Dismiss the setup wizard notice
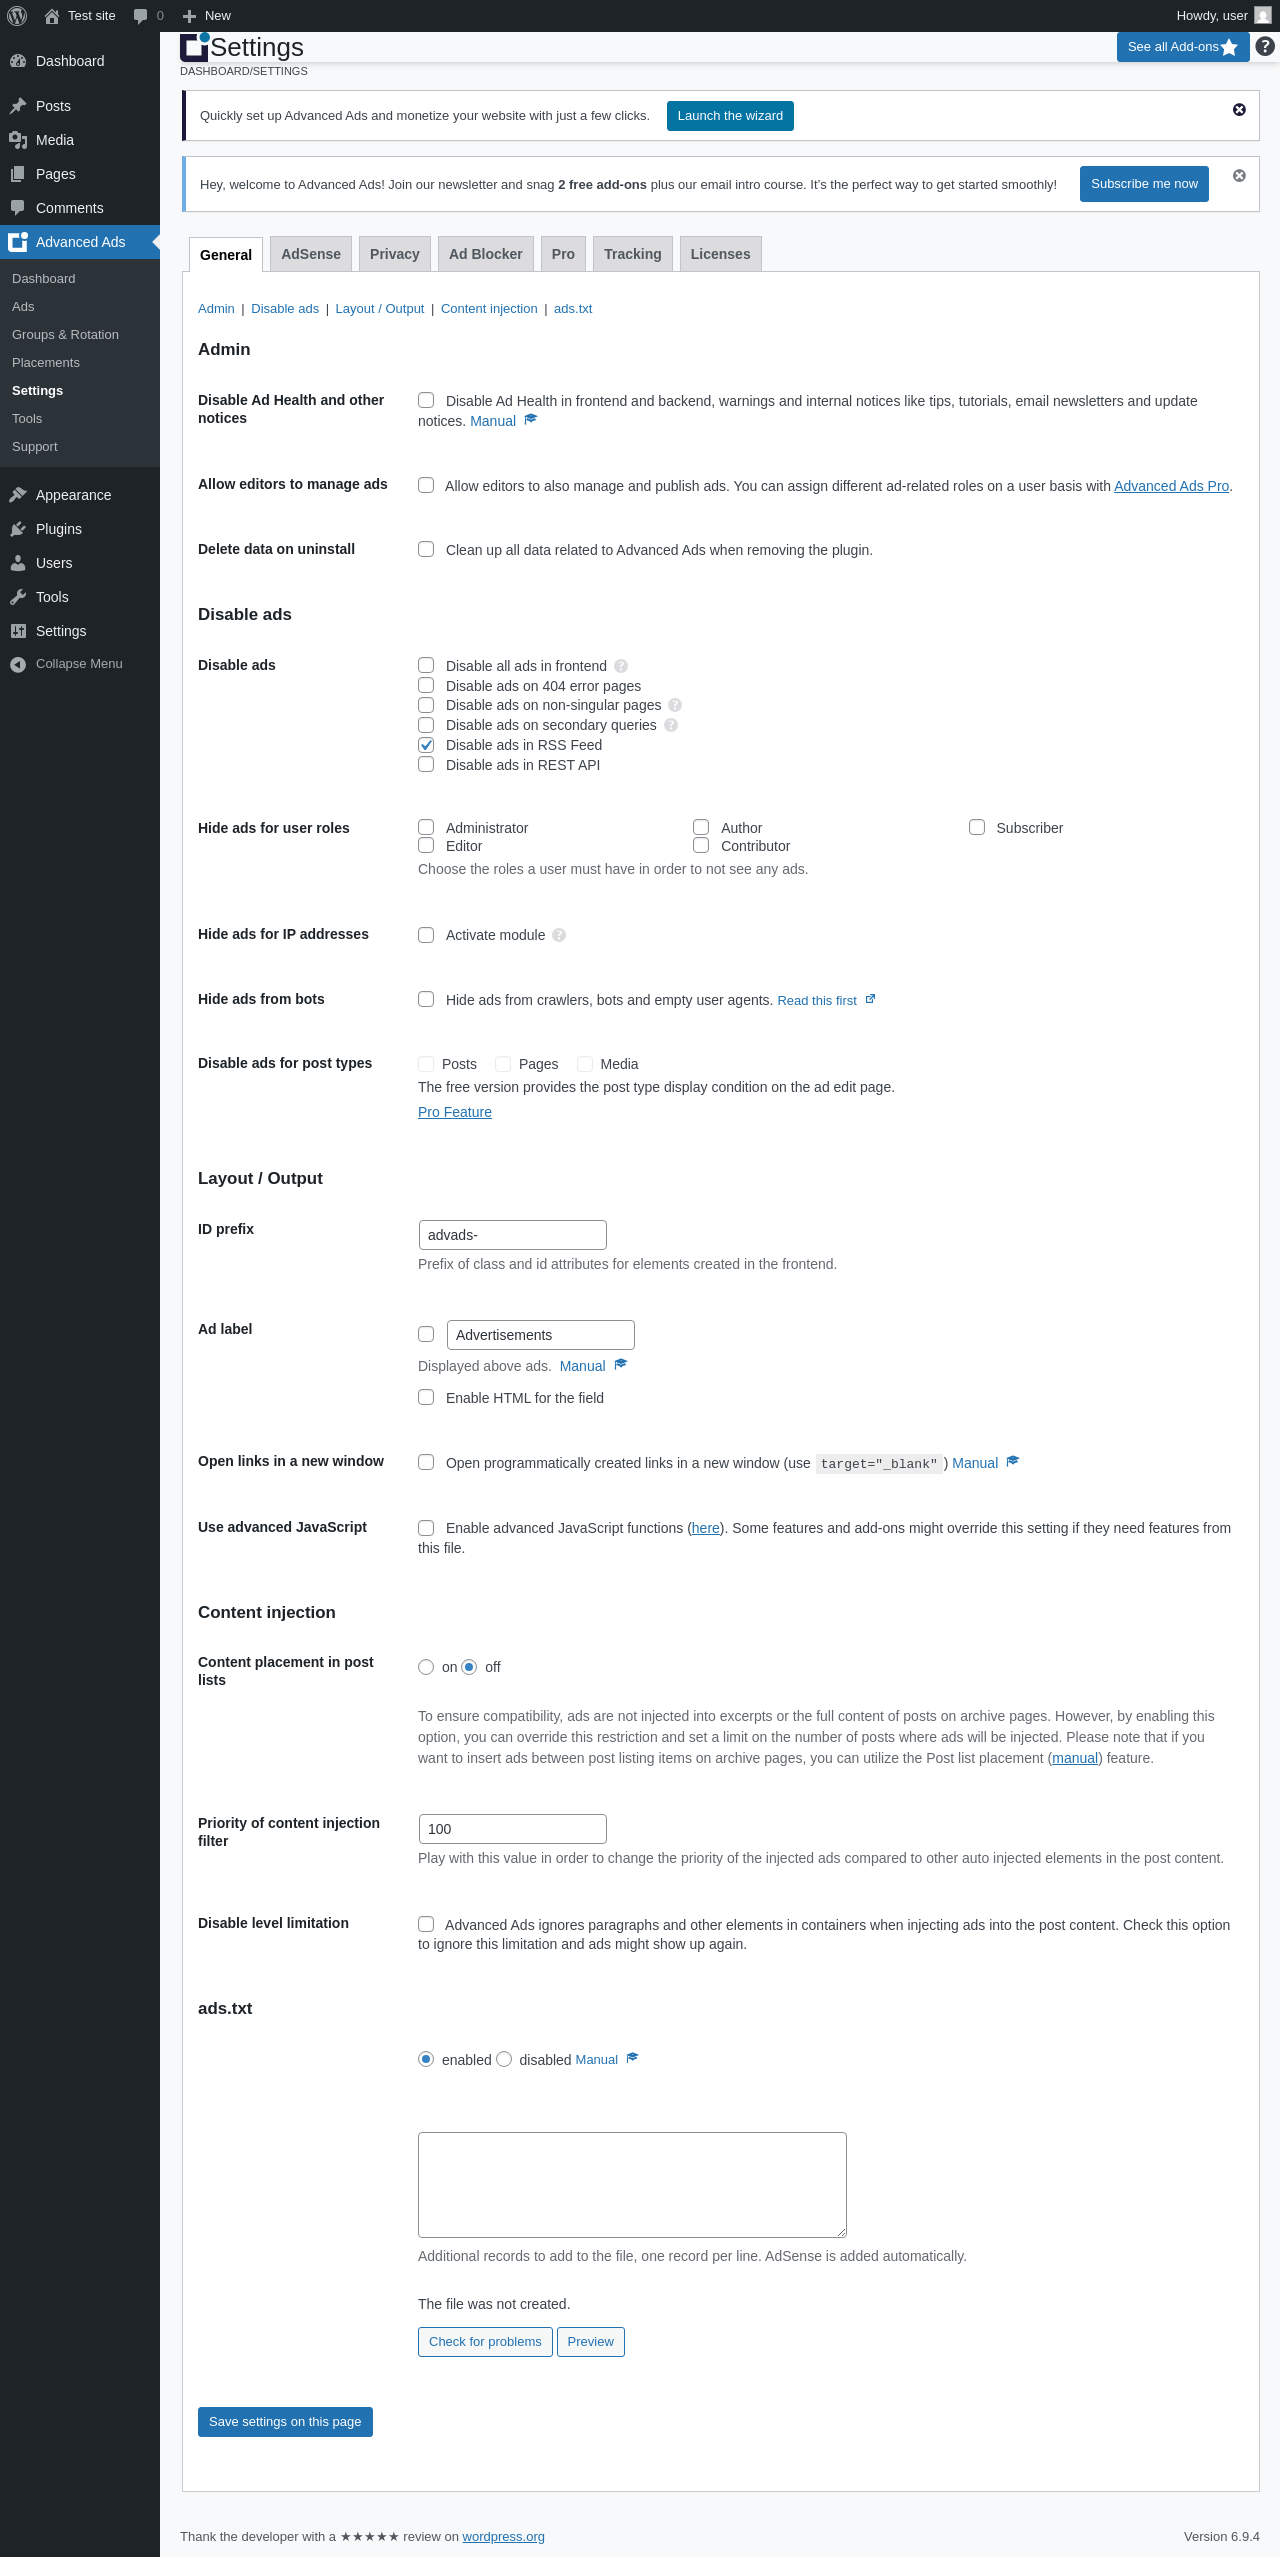Viewport: 1280px width, 2557px height. (x=1239, y=110)
